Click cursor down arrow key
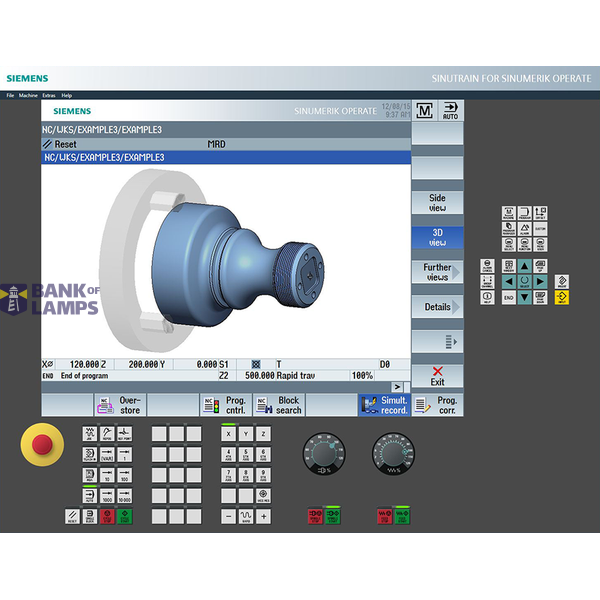The image size is (600, 600). pyautogui.click(x=524, y=297)
